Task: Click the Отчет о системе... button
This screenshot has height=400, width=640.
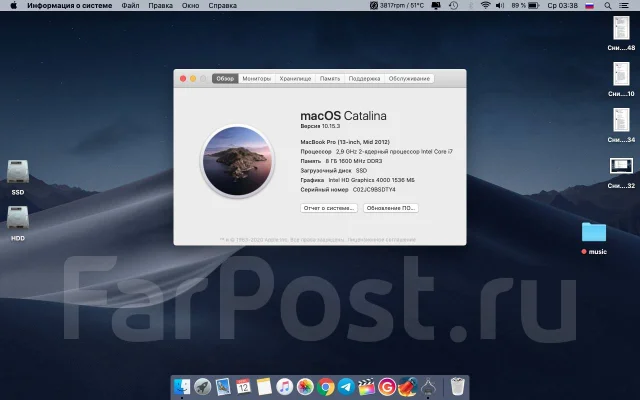Action: tap(329, 208)
